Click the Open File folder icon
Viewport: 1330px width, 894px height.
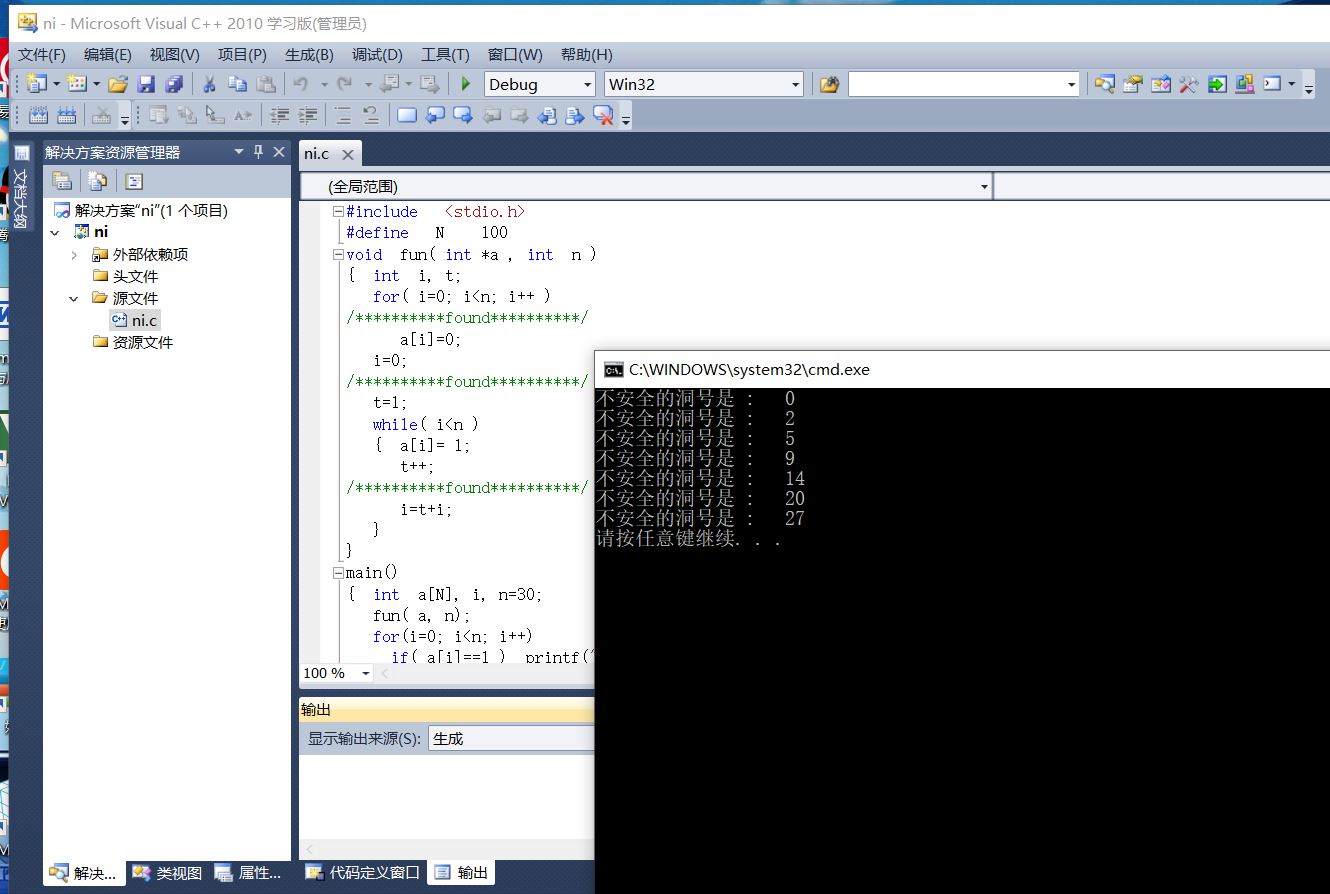point(118,84)
